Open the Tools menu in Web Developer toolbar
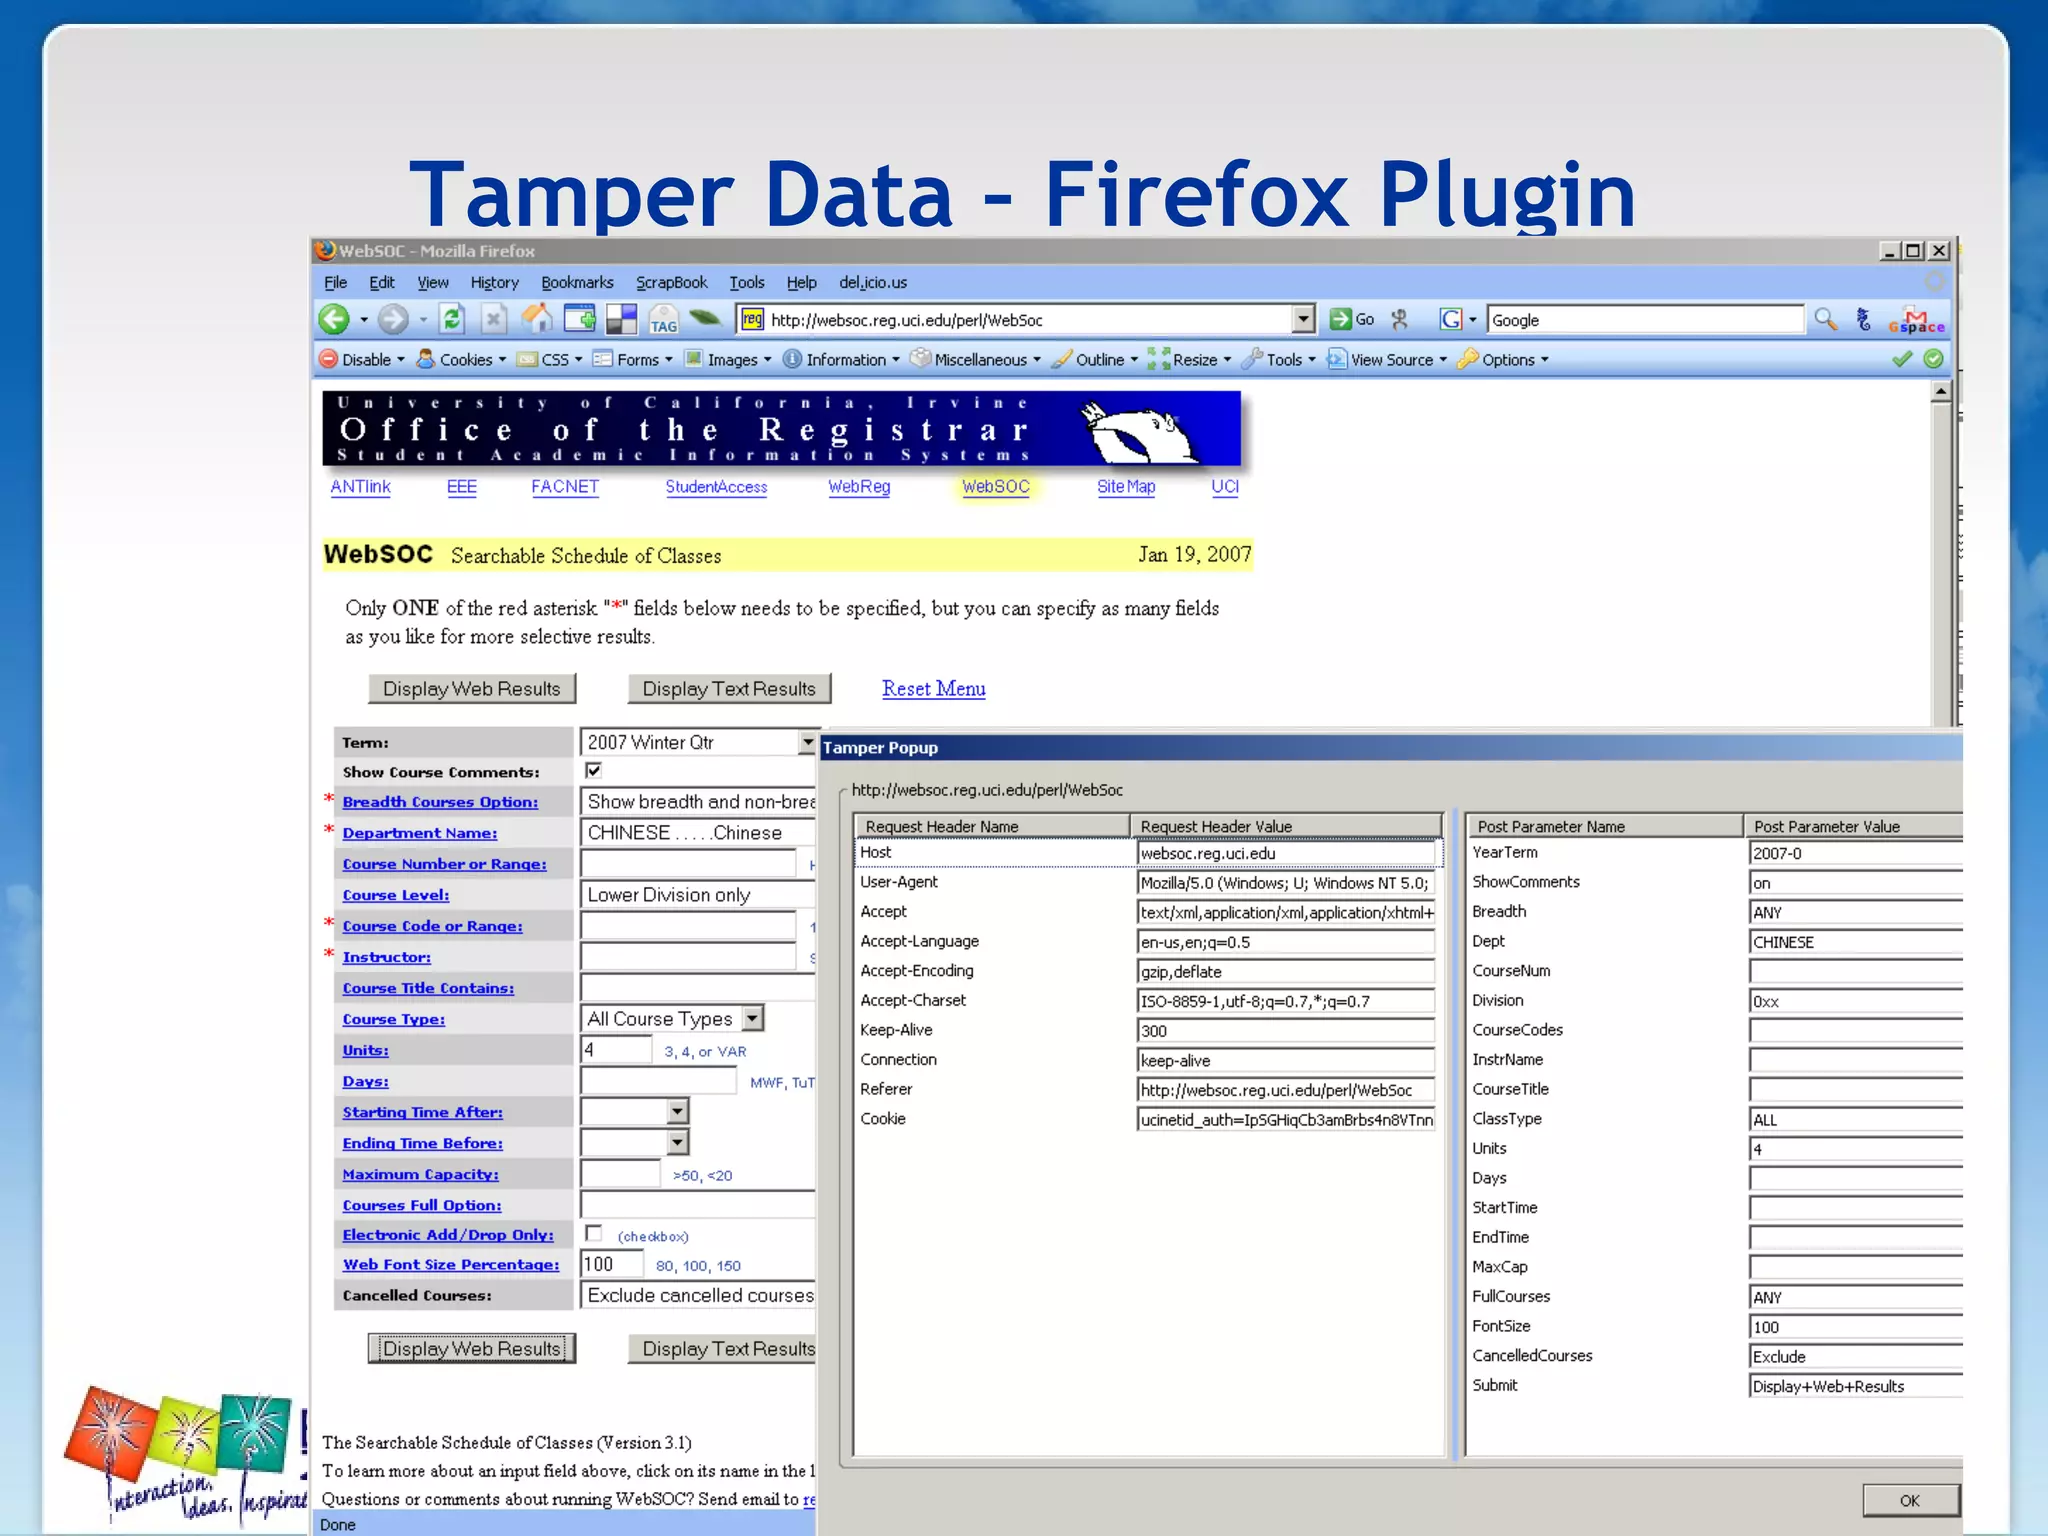 1279,359
